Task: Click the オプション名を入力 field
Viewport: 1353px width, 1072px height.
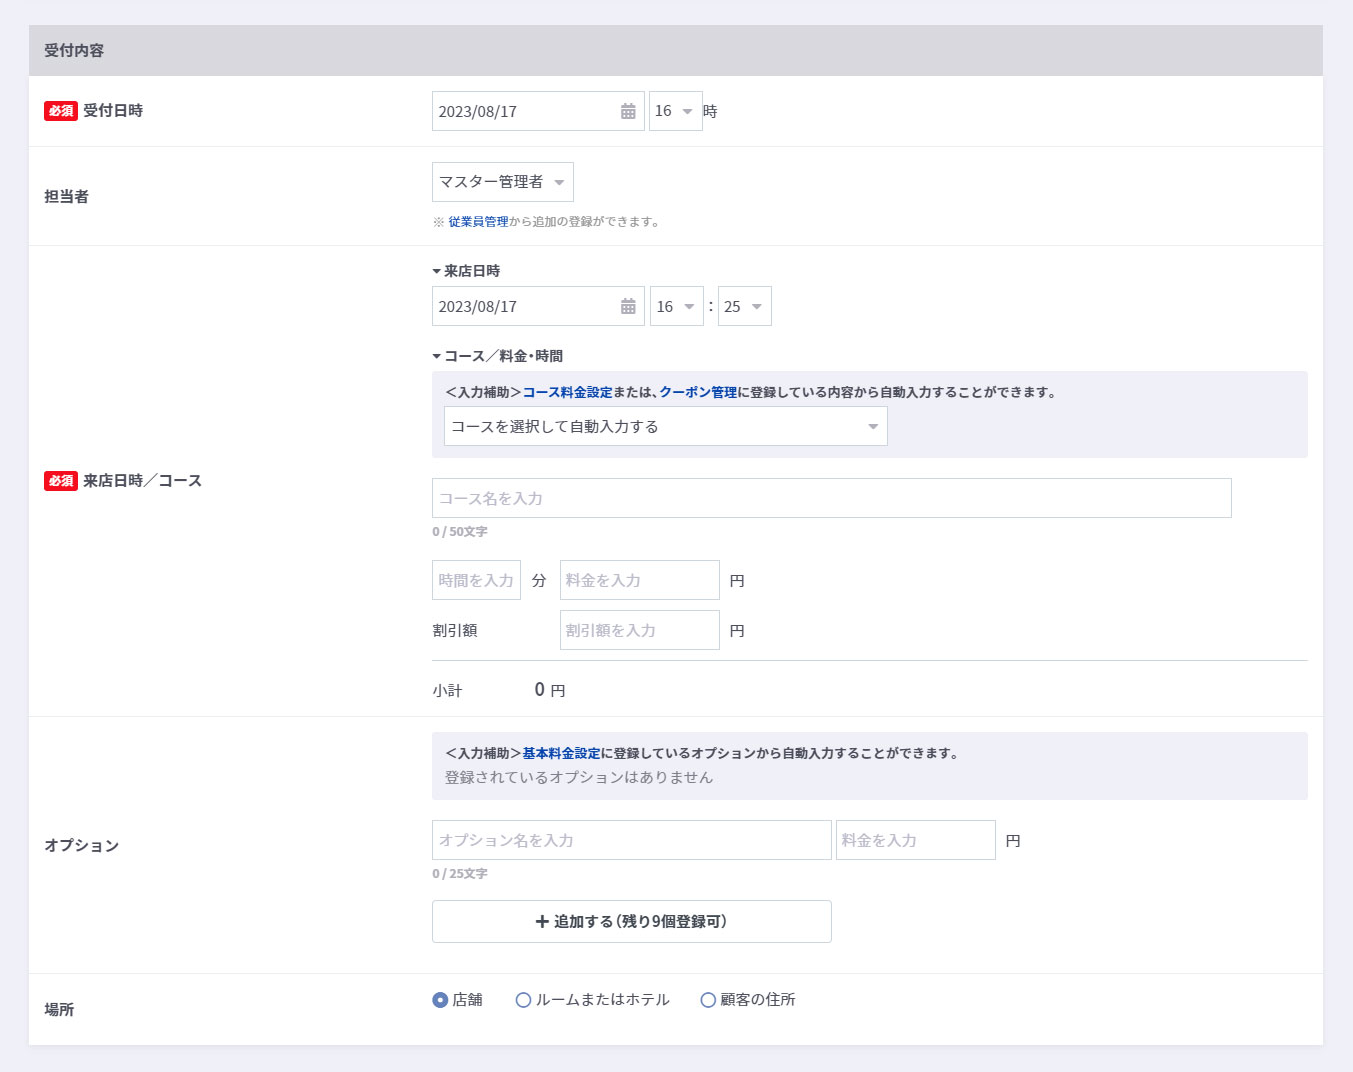Action: click(631, 841)
